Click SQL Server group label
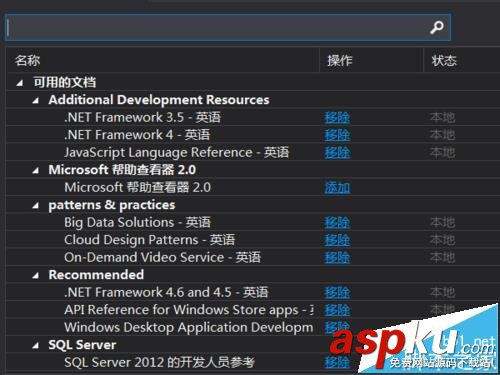Screen dimensions: 500x375 pos(82,345)
